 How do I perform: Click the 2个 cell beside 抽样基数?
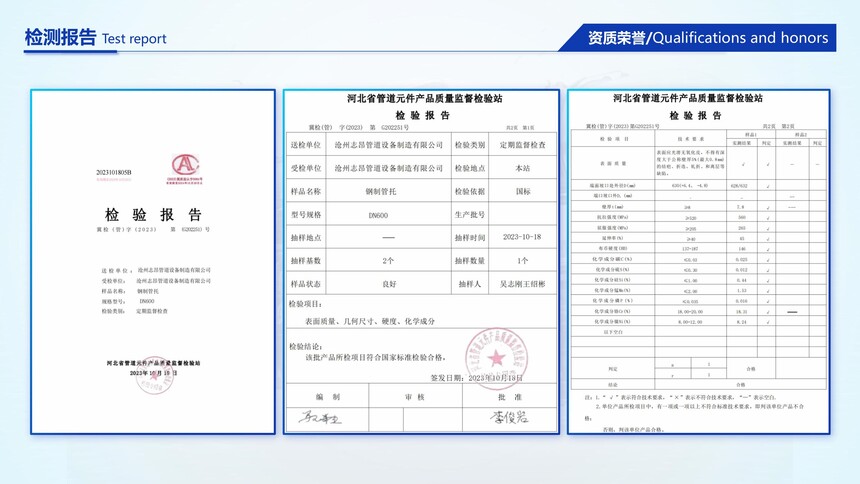(x=388, y=261)
